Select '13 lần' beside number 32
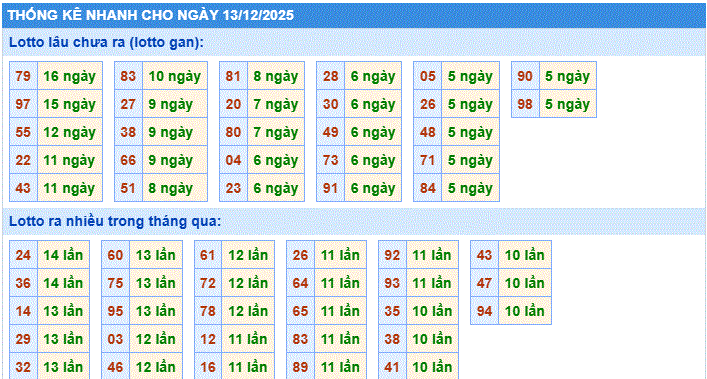This screenshot has height=379, width=707. click(x=63, y=366)
